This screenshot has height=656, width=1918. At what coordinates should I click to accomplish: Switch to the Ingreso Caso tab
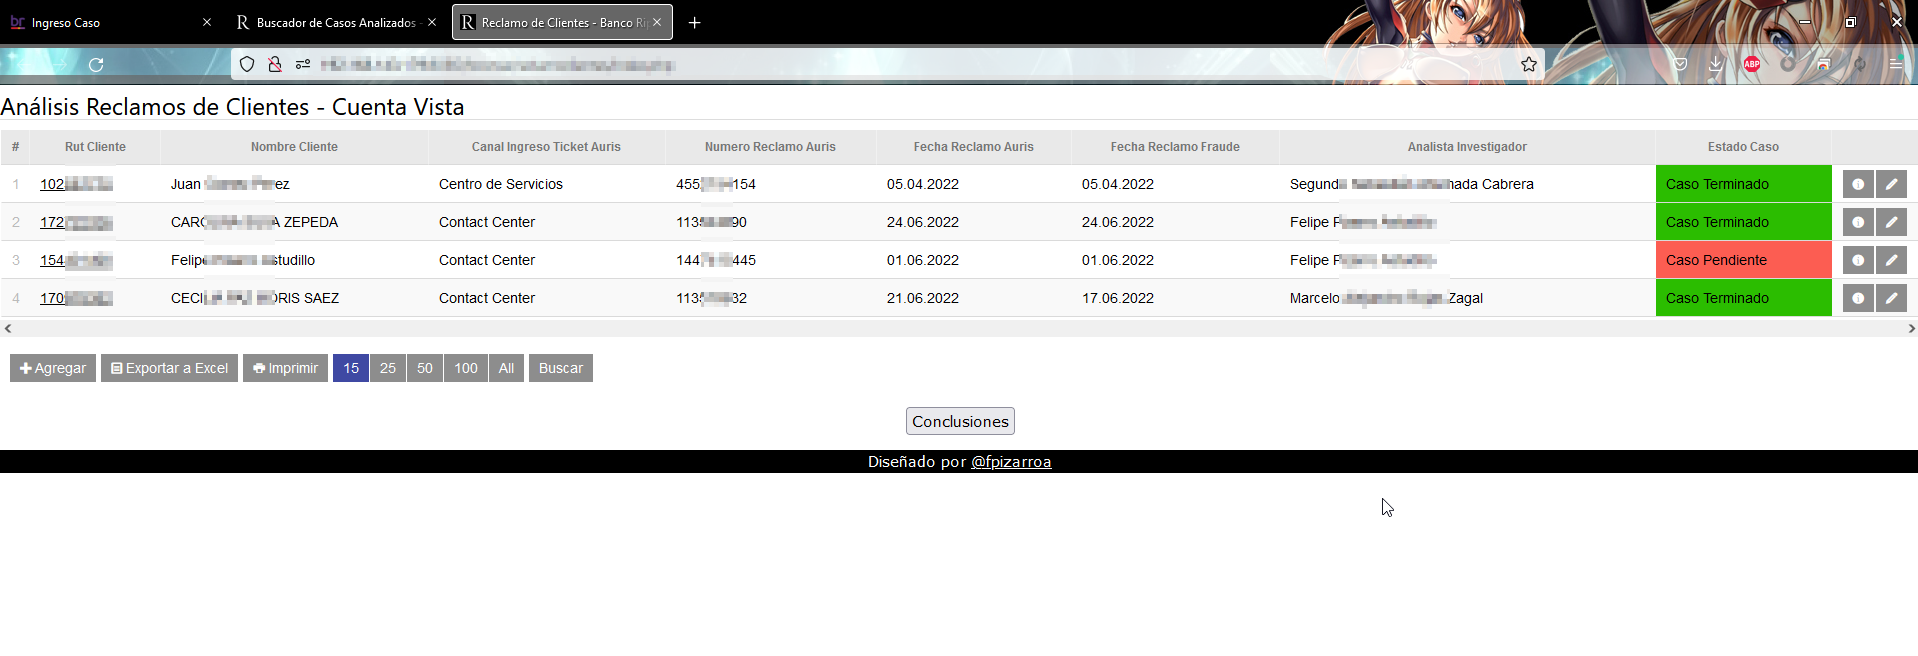click(x=110, y=22)
